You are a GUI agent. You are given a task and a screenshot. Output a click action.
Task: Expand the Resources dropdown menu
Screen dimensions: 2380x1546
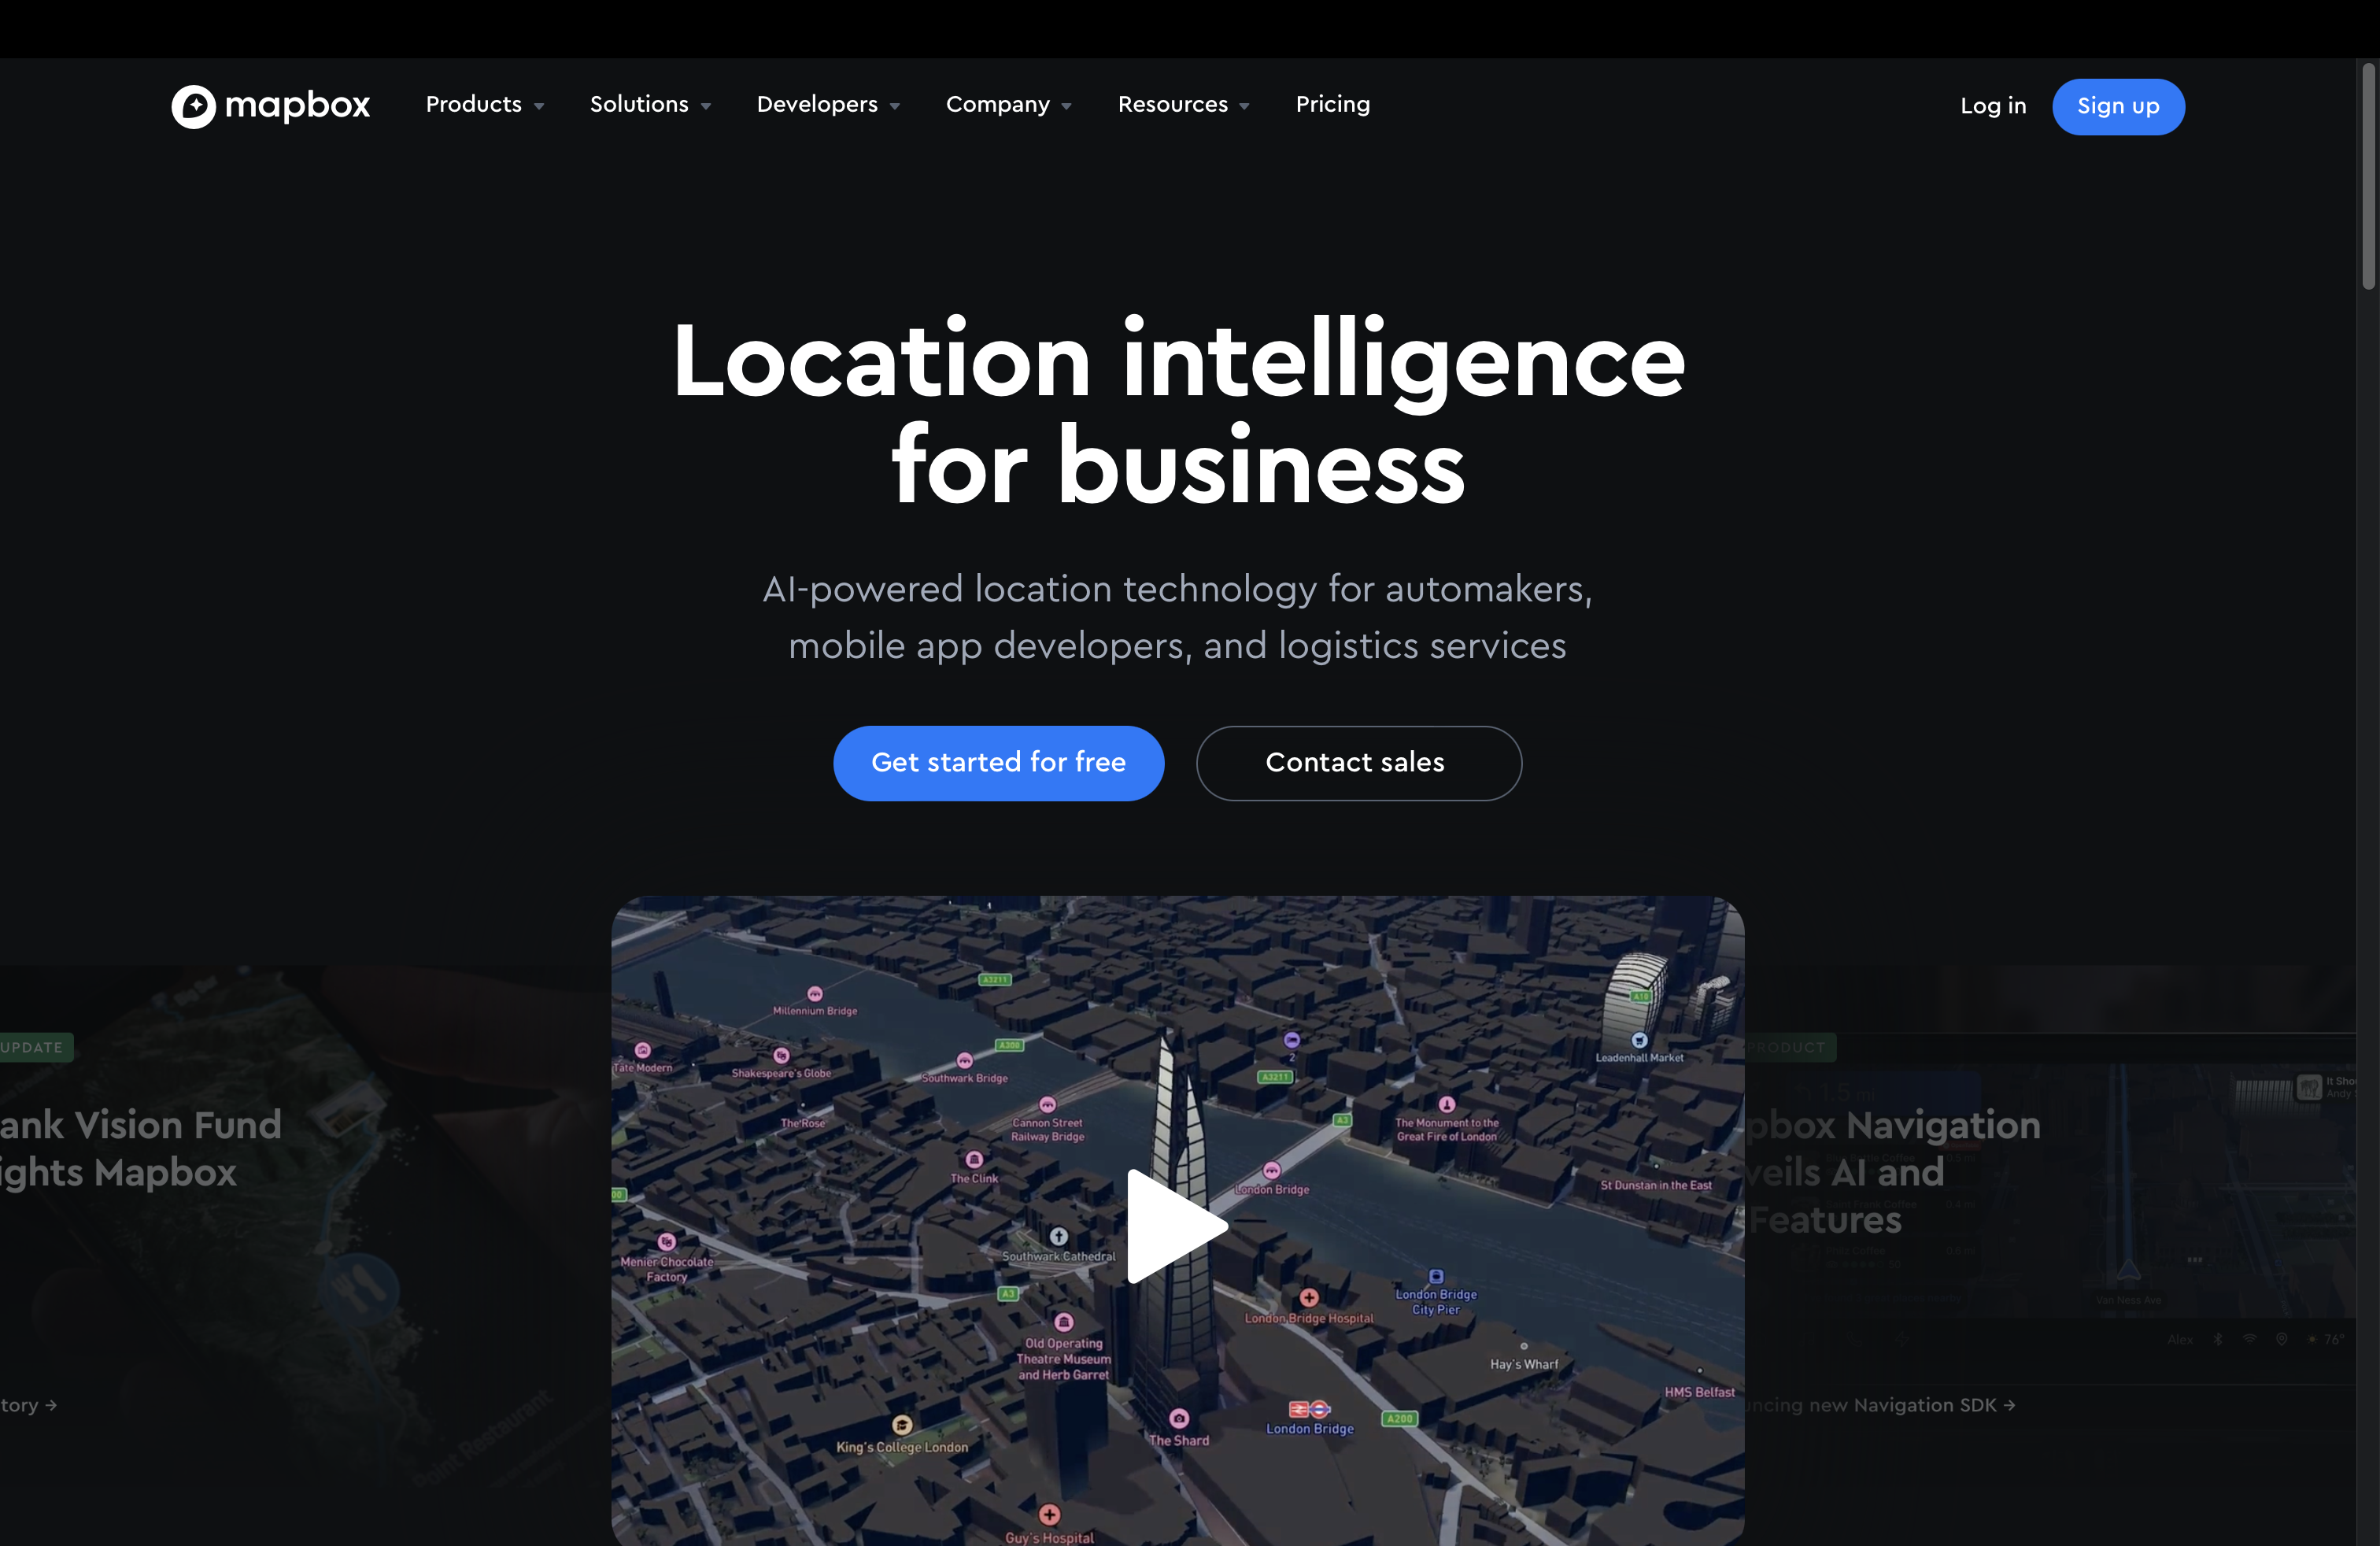tap(1184, 105)
